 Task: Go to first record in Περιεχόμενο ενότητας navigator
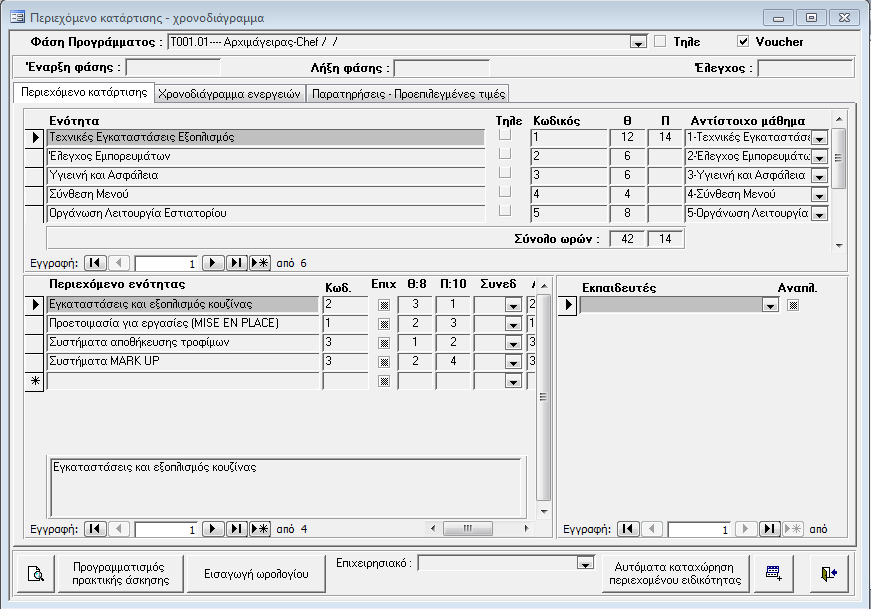pyautogui.click(x=95, y=529)
